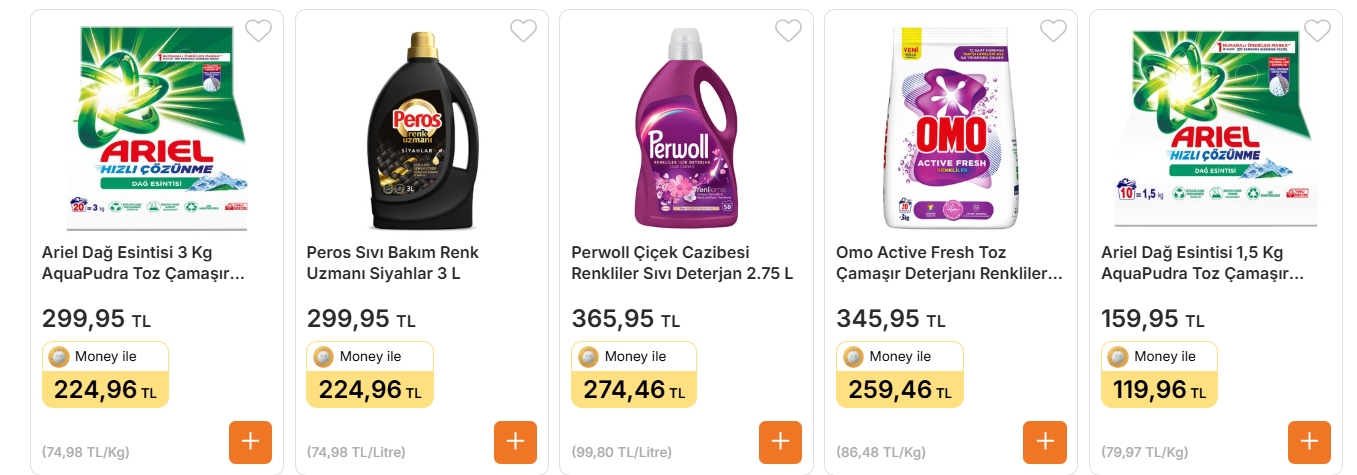
Task: Add Peros Siyahlar 3 L to cart
Action: (515, 442)
